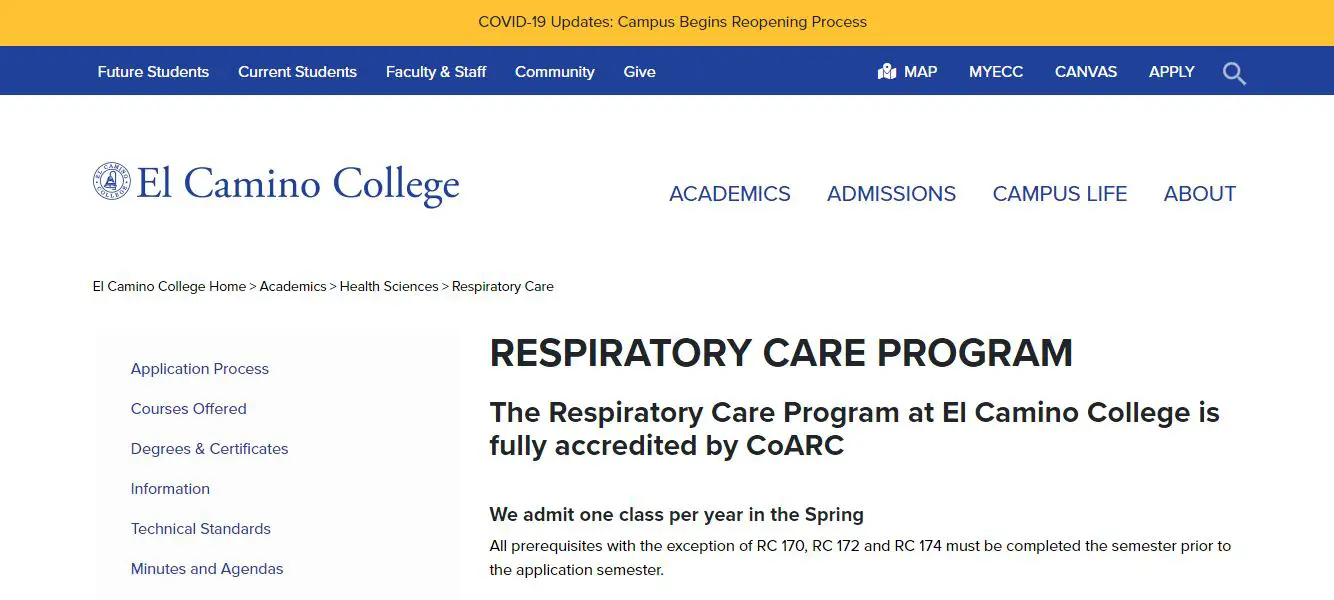
Task: Click the Give link
Action: point(638,71)
